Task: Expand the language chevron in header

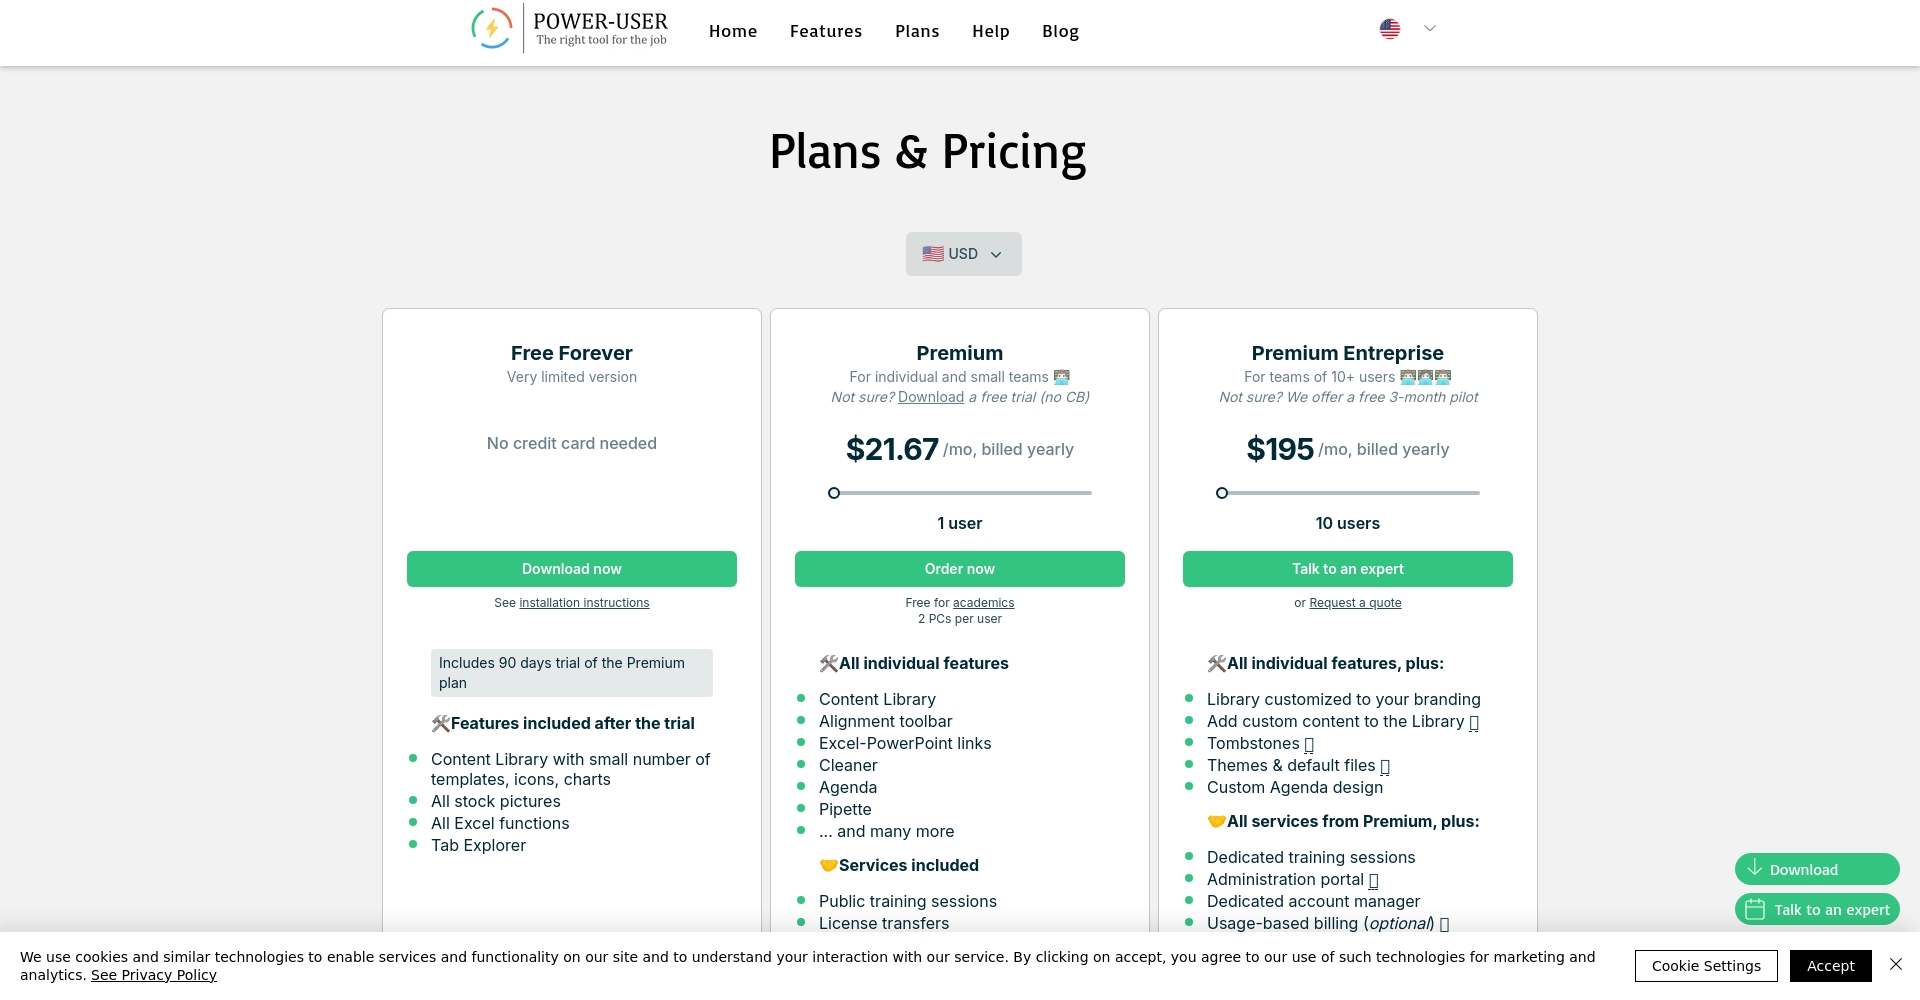Action: (x=1430, y=29)
